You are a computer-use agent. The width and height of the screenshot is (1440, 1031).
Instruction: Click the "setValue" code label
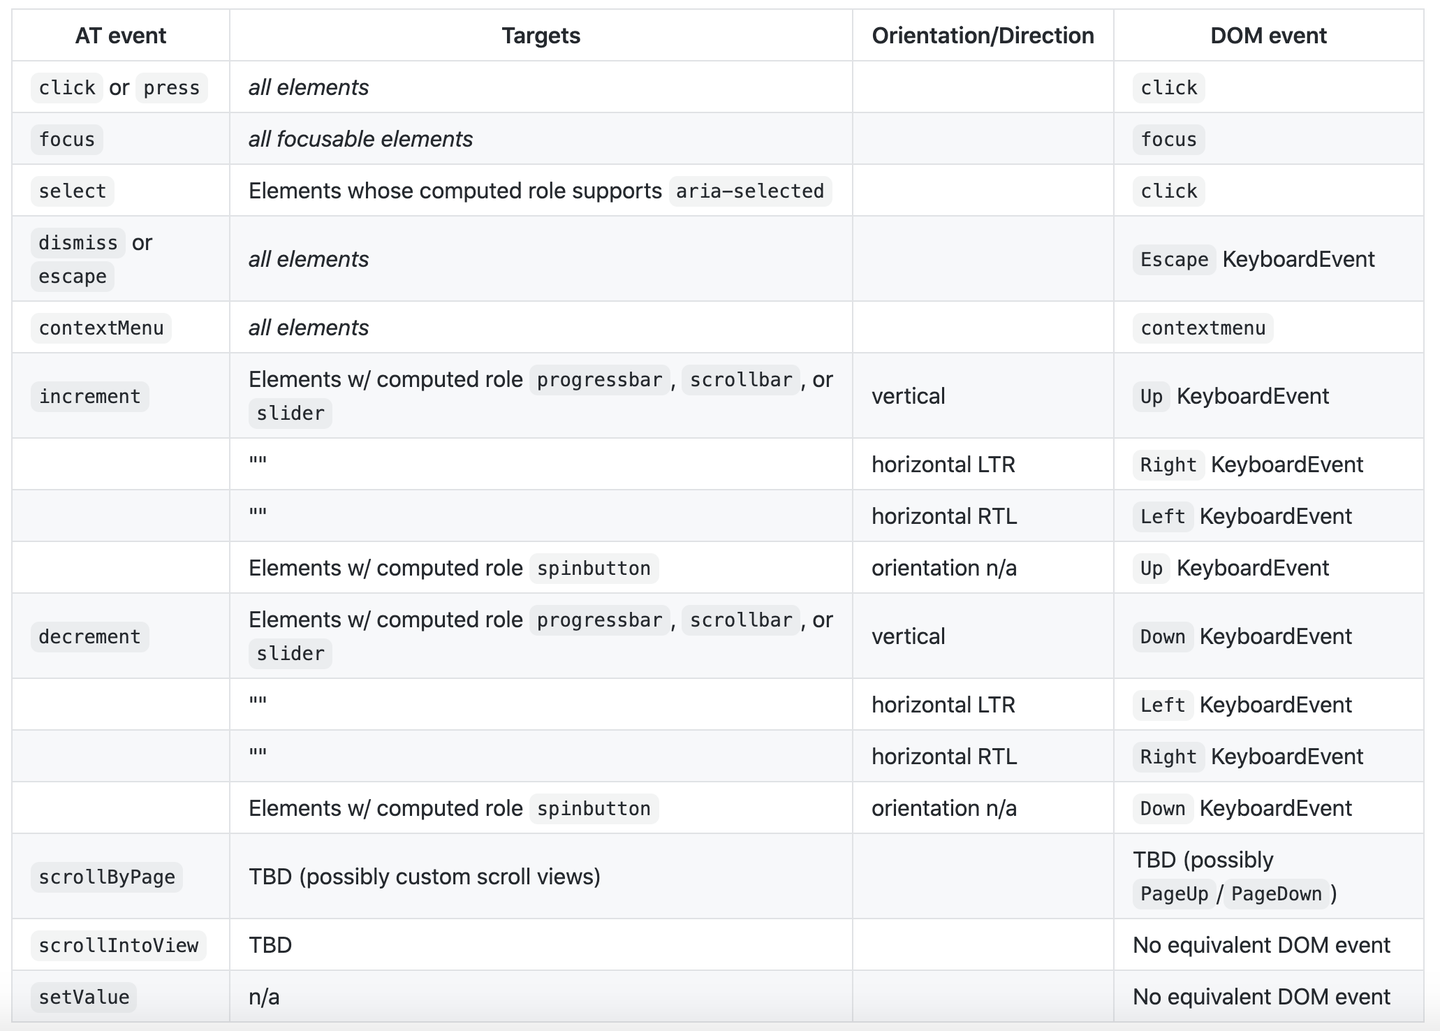coord(84,997)
